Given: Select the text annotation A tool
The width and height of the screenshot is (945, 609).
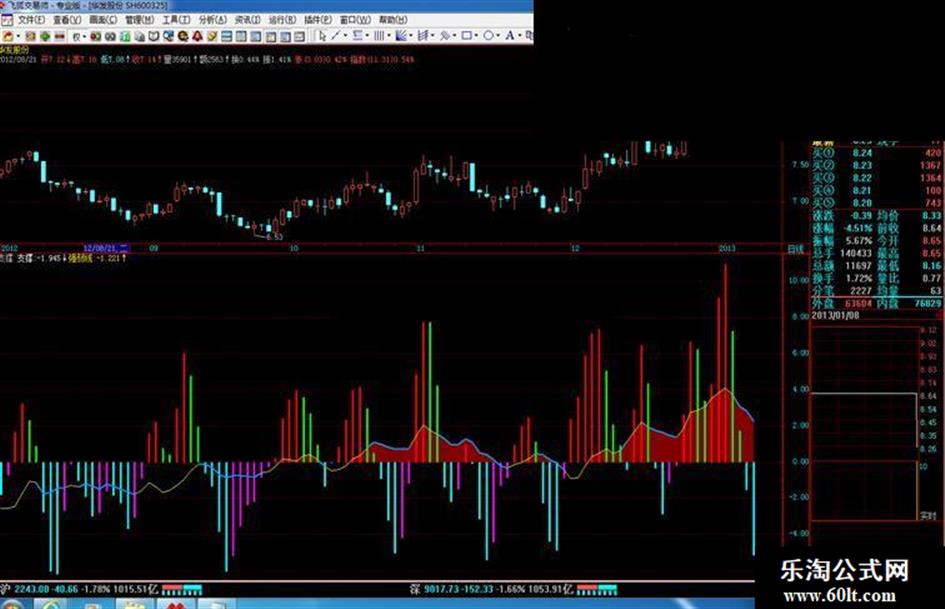Looking at the screenshot, I should click(510, 36).
